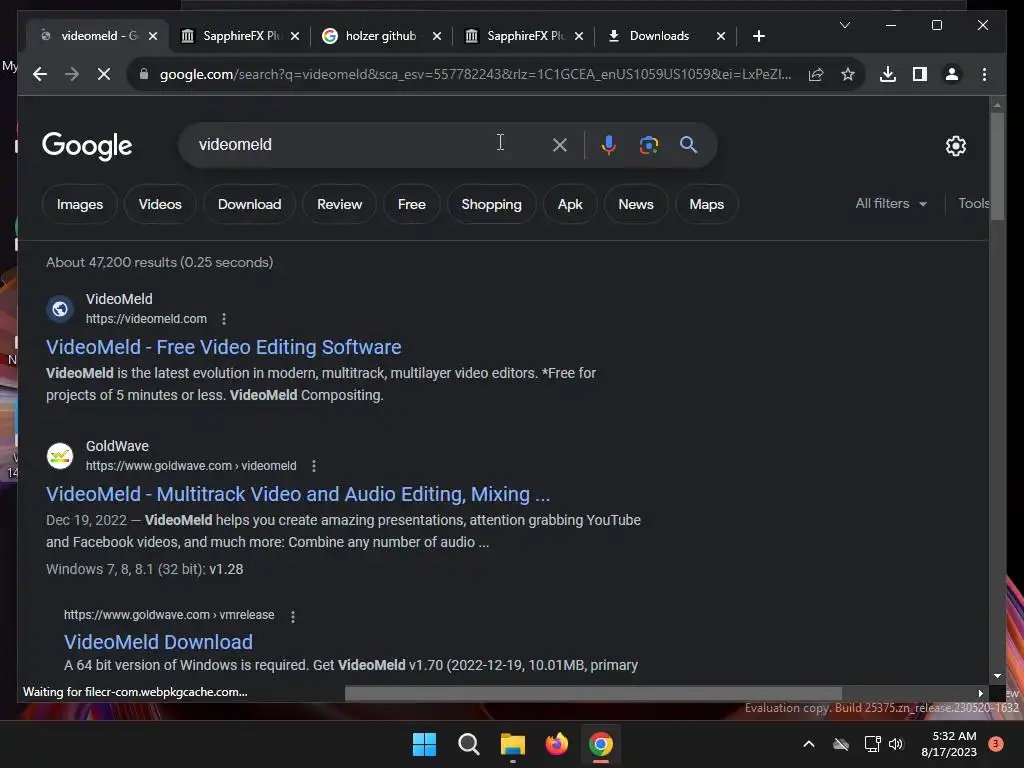The image size is (1024, 768).
Task: Open Windows taskbar search
Action: pyautogui.click(x=469, y=744)
